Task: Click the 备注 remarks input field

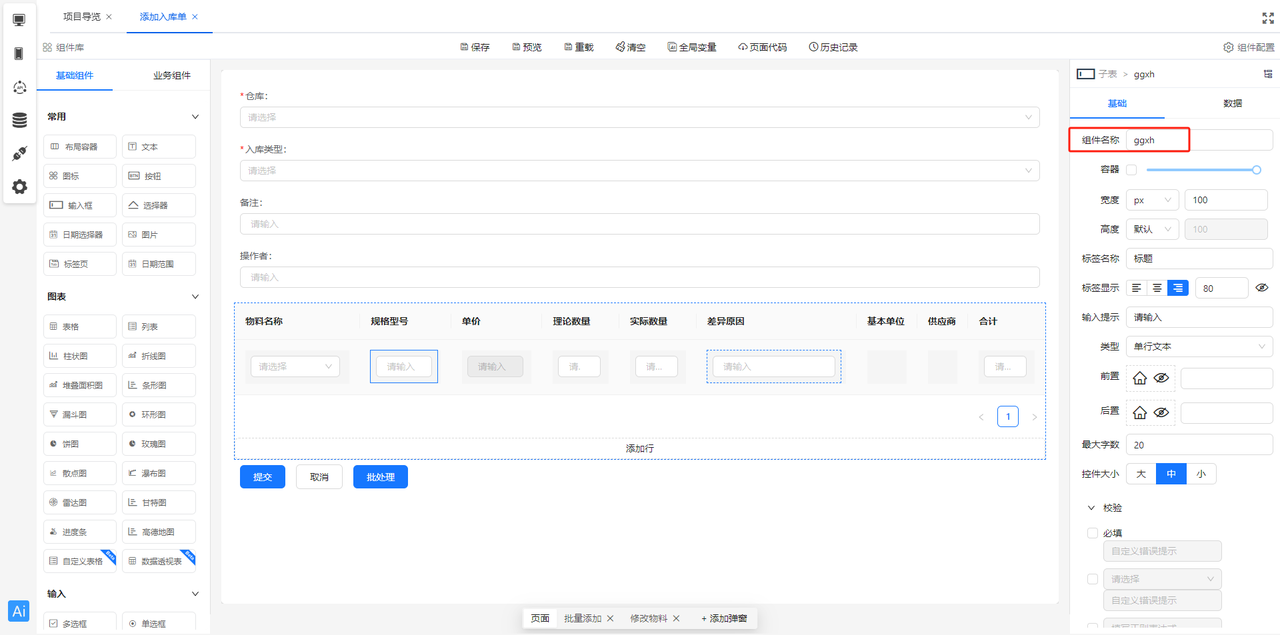Action: (640, 223)
